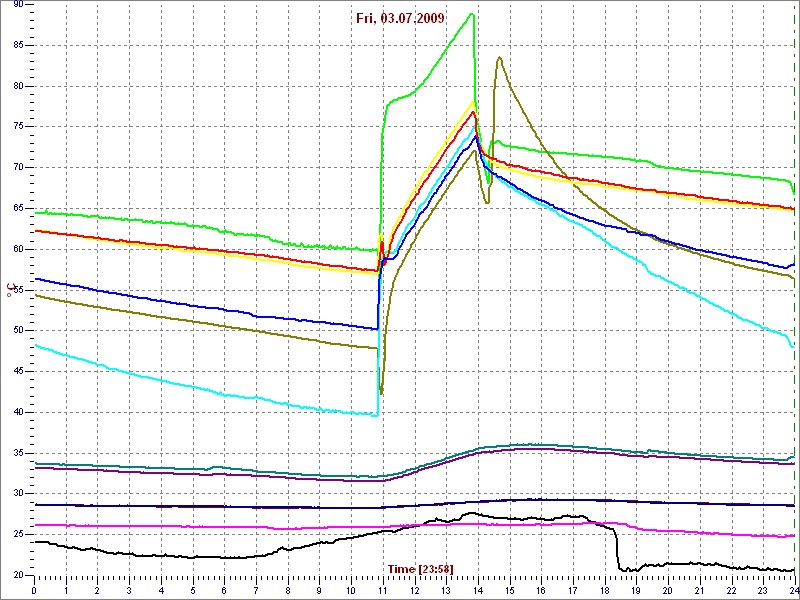800x600 pixels.
Task: Click hour '19' on the time axis
Action: [x=636, y=589]
